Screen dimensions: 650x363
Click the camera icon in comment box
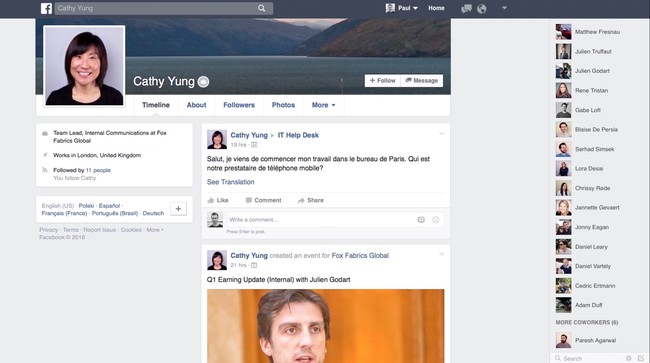(421, 220)
